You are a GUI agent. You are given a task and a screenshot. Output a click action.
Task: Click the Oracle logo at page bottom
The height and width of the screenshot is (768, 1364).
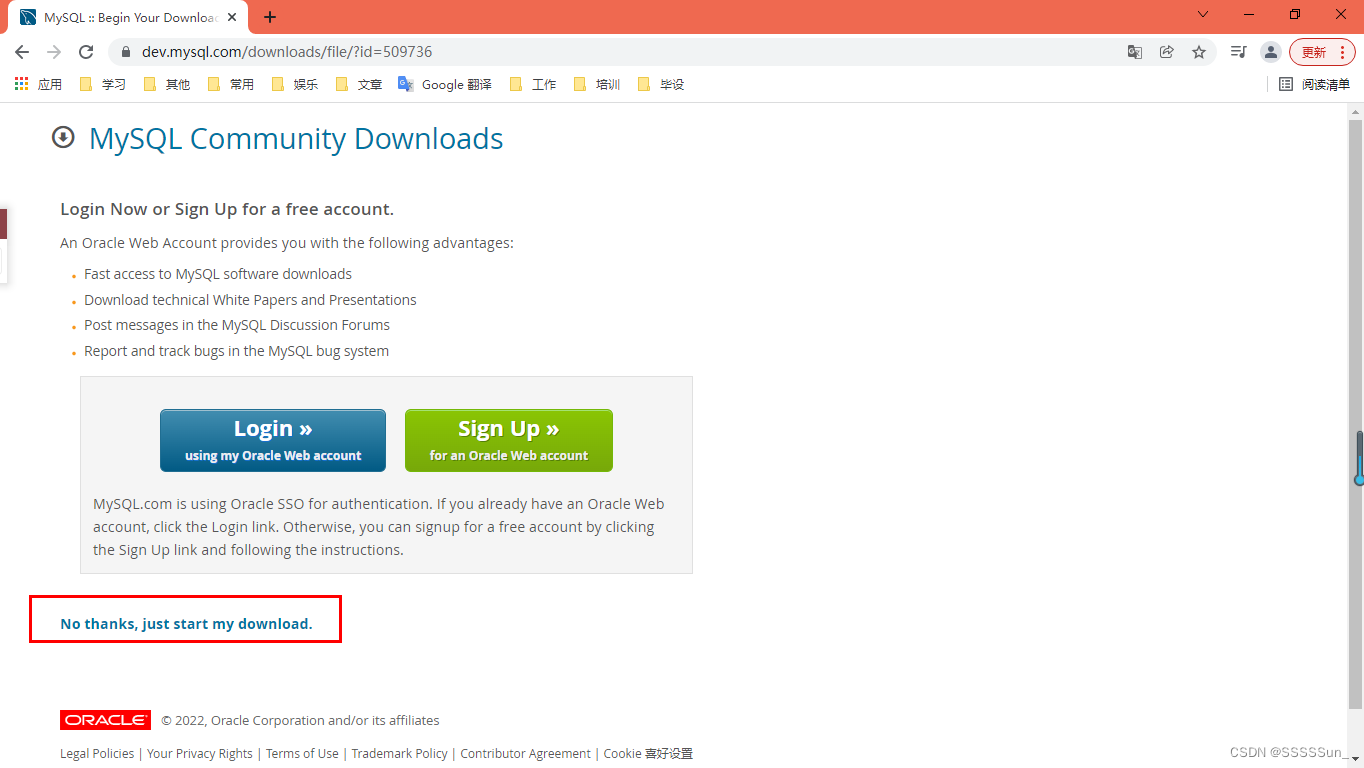[x=104, y=719]
